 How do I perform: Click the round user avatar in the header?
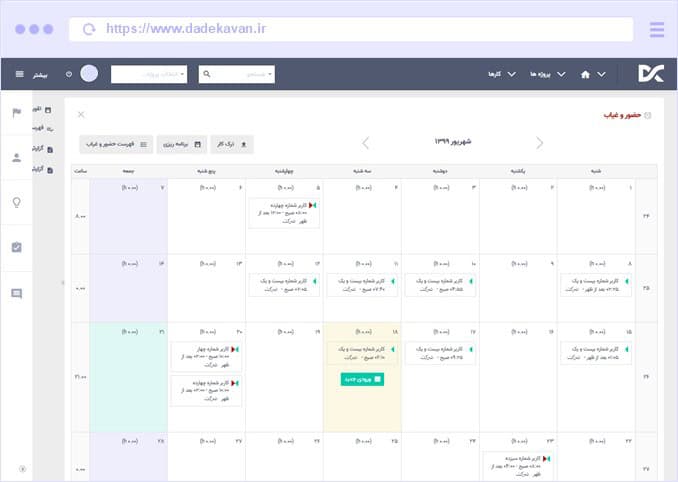[x=89, y=74]
